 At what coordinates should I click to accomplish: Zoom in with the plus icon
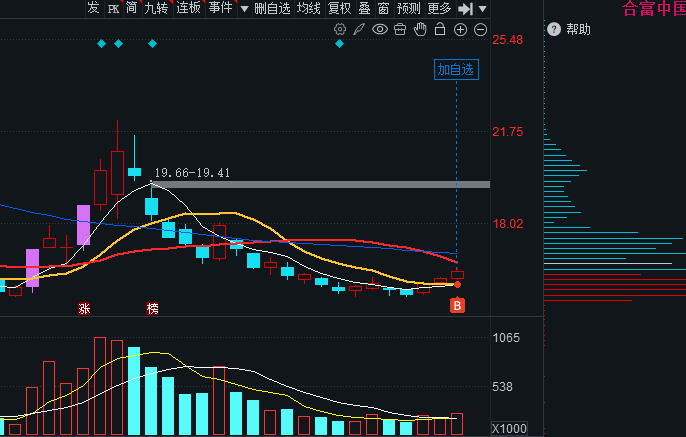point(460,30)
